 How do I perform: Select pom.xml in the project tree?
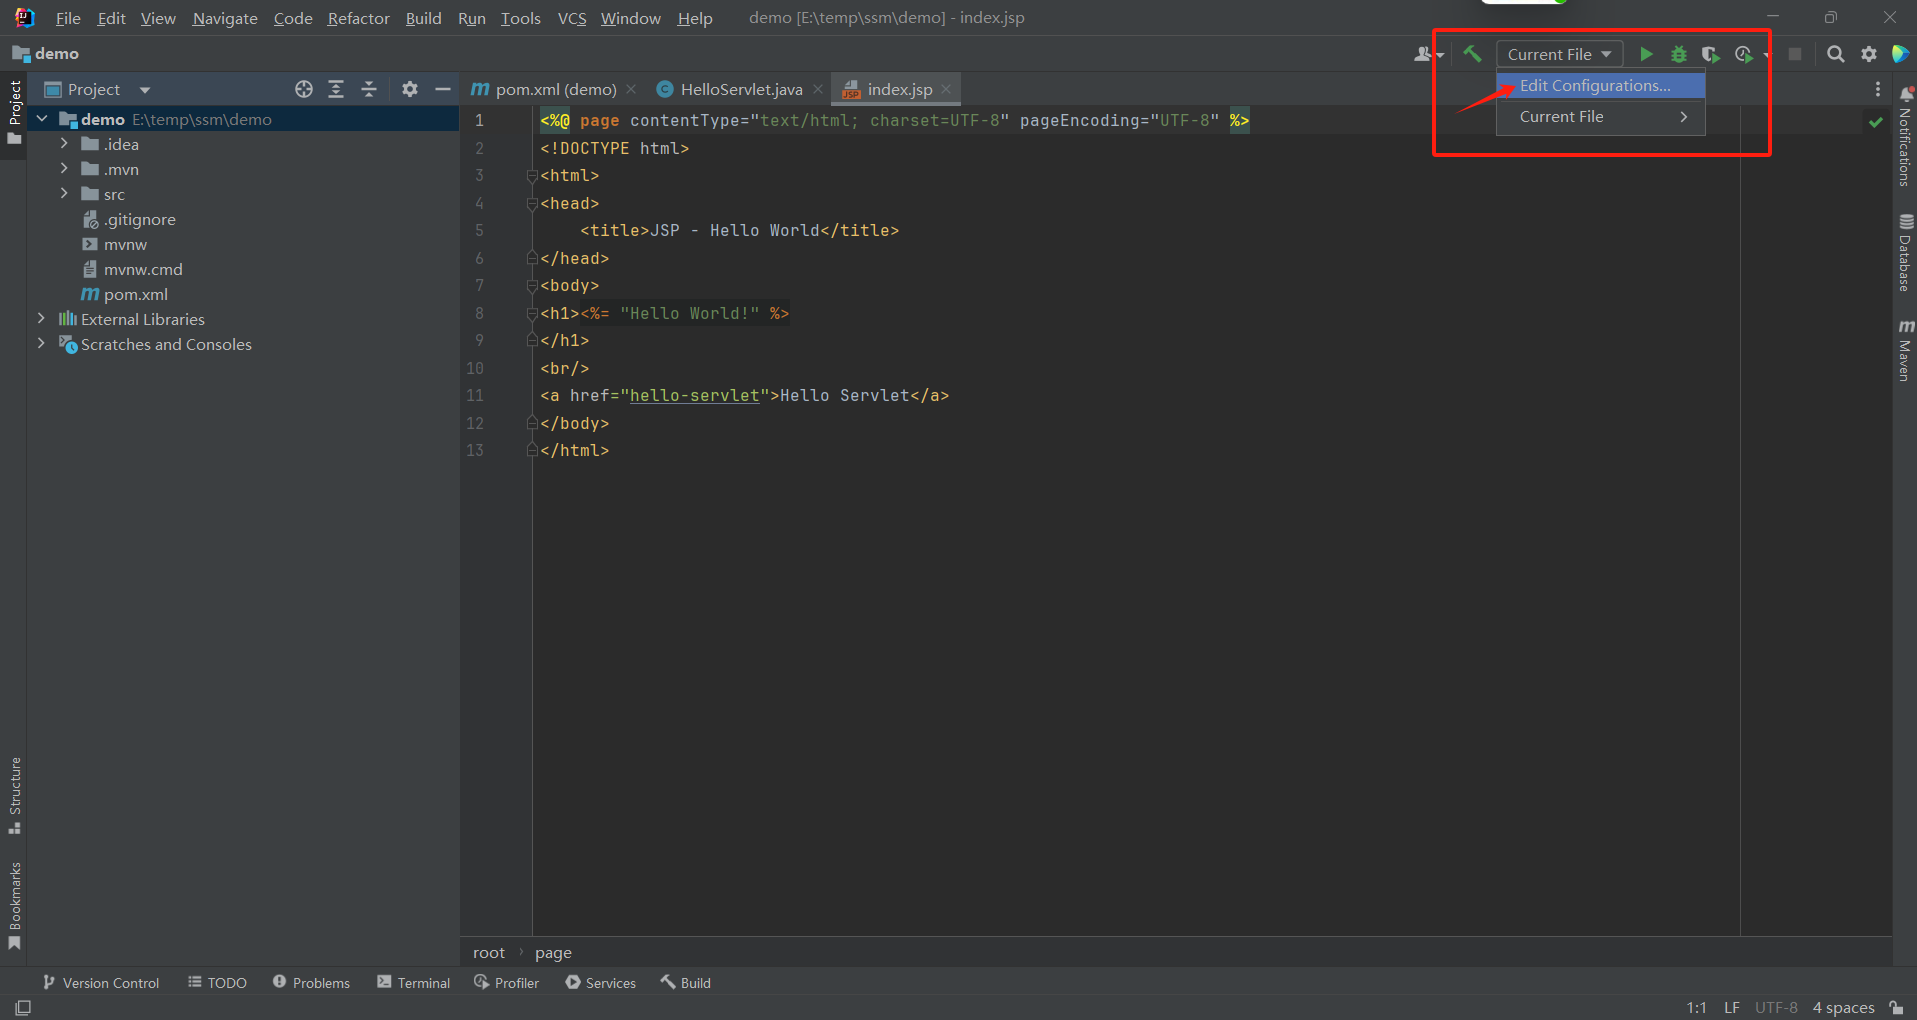pyautogui.click(x=135, y=294)
